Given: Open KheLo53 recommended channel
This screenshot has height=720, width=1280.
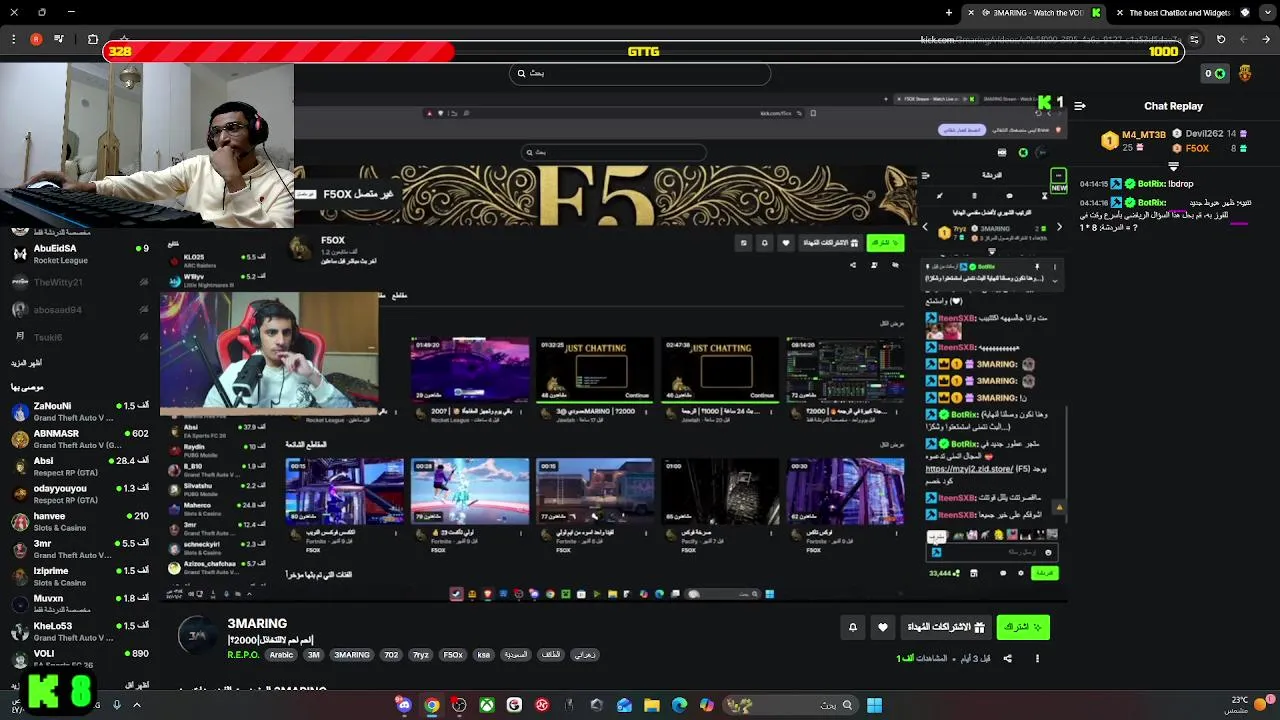Looking at the screenshot, I should [80, 631].
